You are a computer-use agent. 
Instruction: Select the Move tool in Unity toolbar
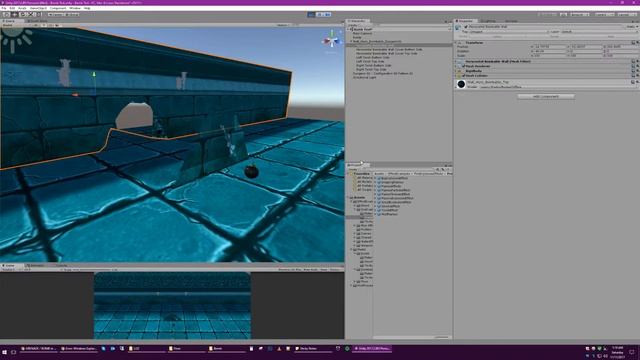(x=15, y=14)
